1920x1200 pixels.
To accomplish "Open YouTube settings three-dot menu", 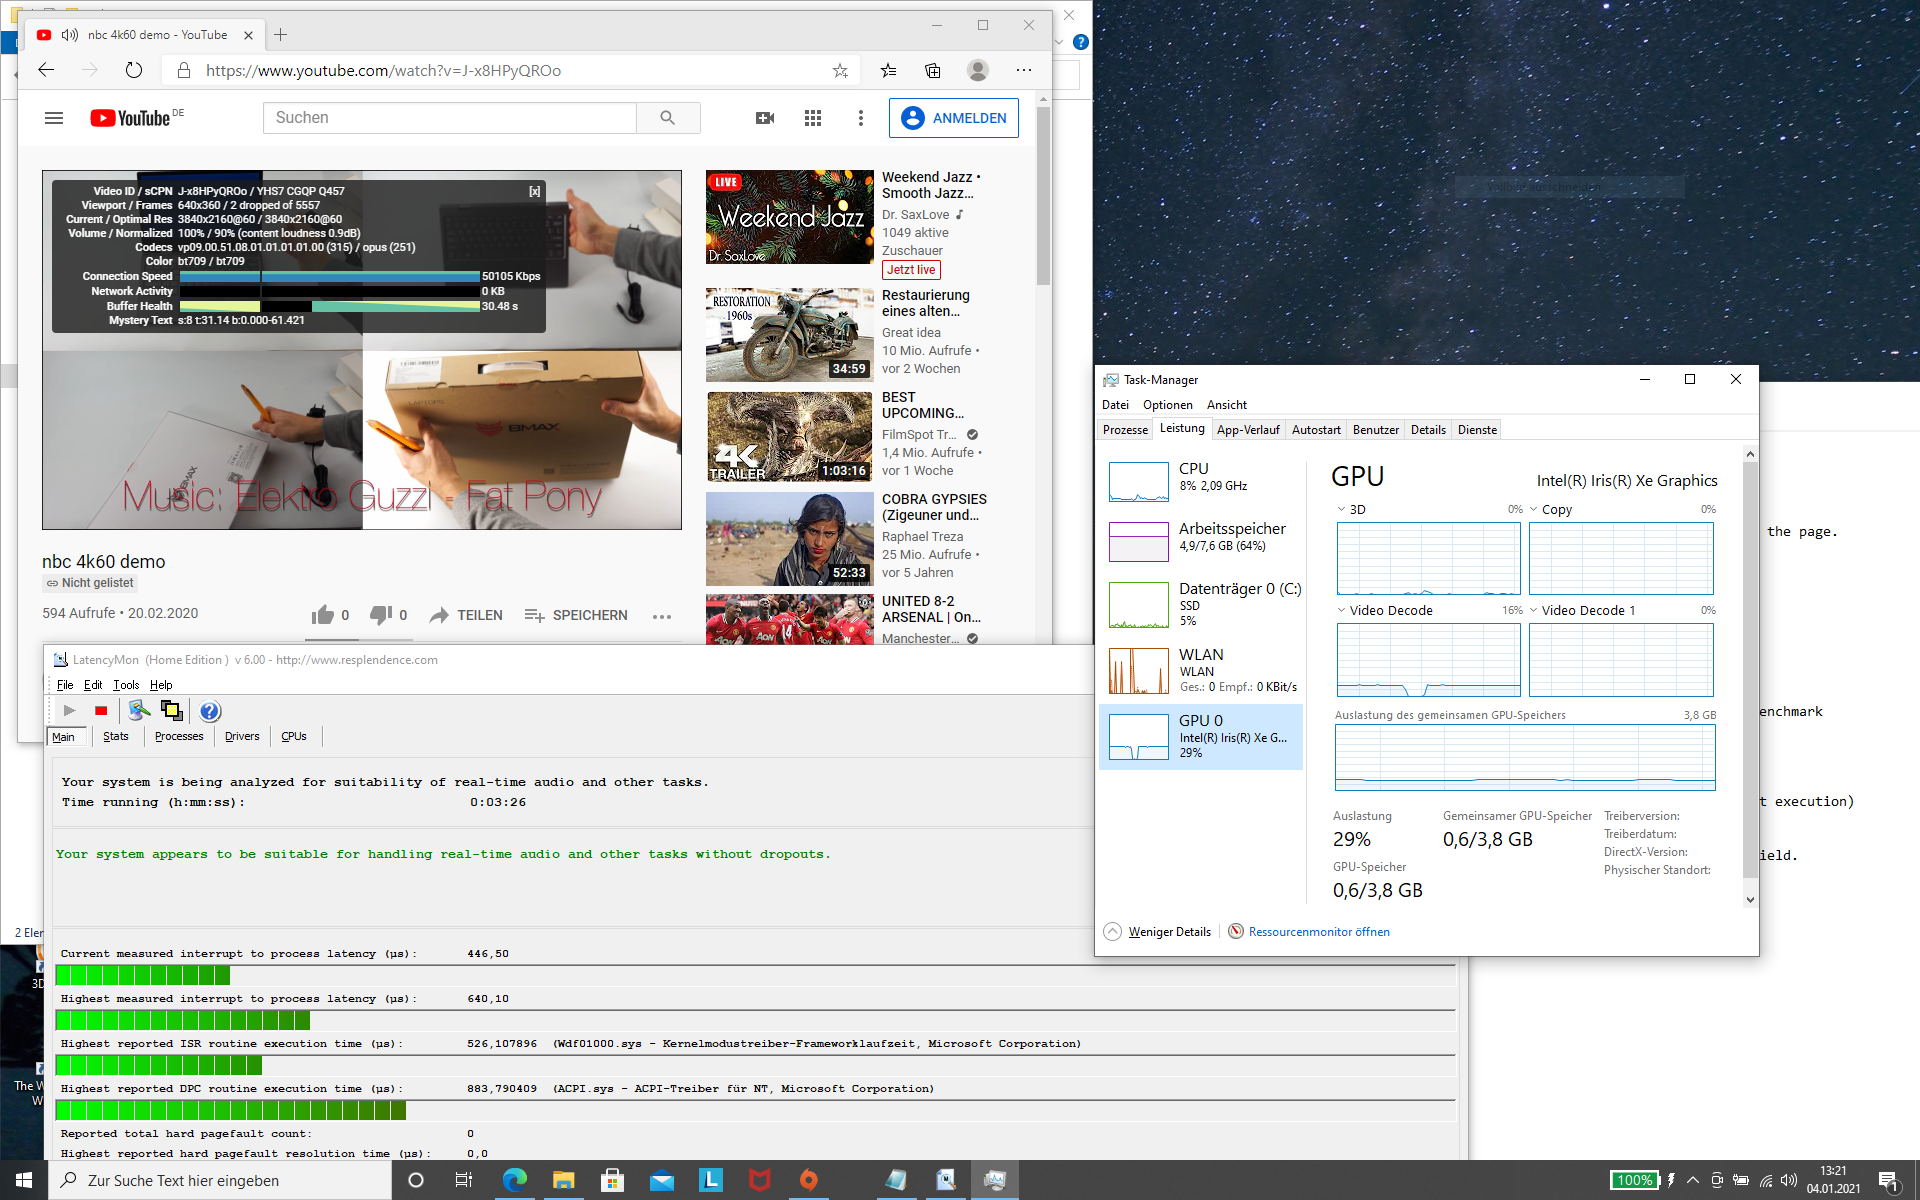I will pos(860,118).
